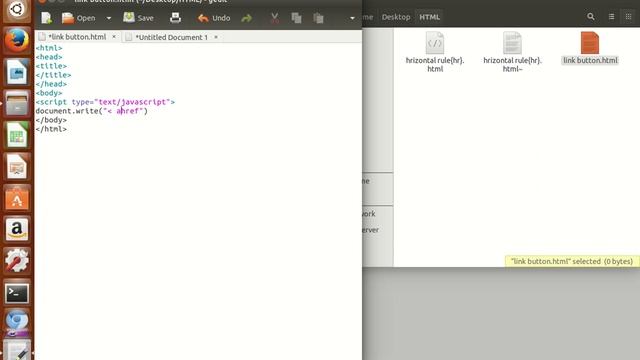Open a file with the Open button

79,18
